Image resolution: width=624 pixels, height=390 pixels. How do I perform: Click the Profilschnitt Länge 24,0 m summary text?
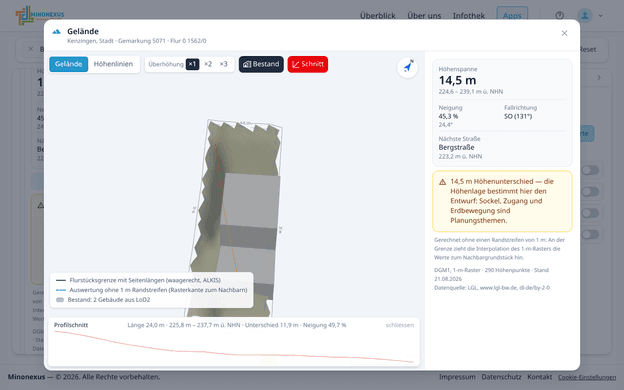[x=237, y=325]
